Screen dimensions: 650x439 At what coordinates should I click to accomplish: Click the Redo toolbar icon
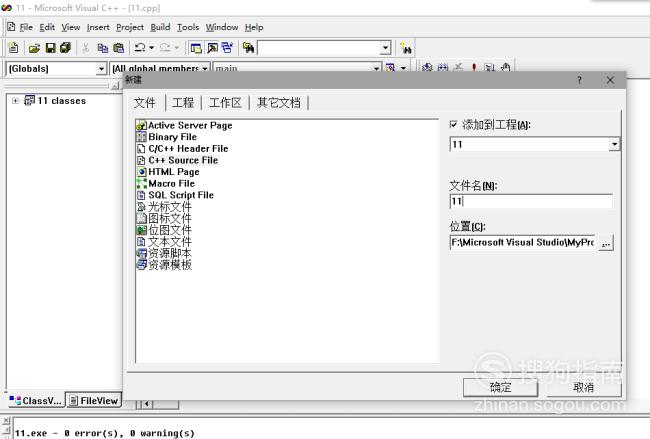tap(165, 48)
